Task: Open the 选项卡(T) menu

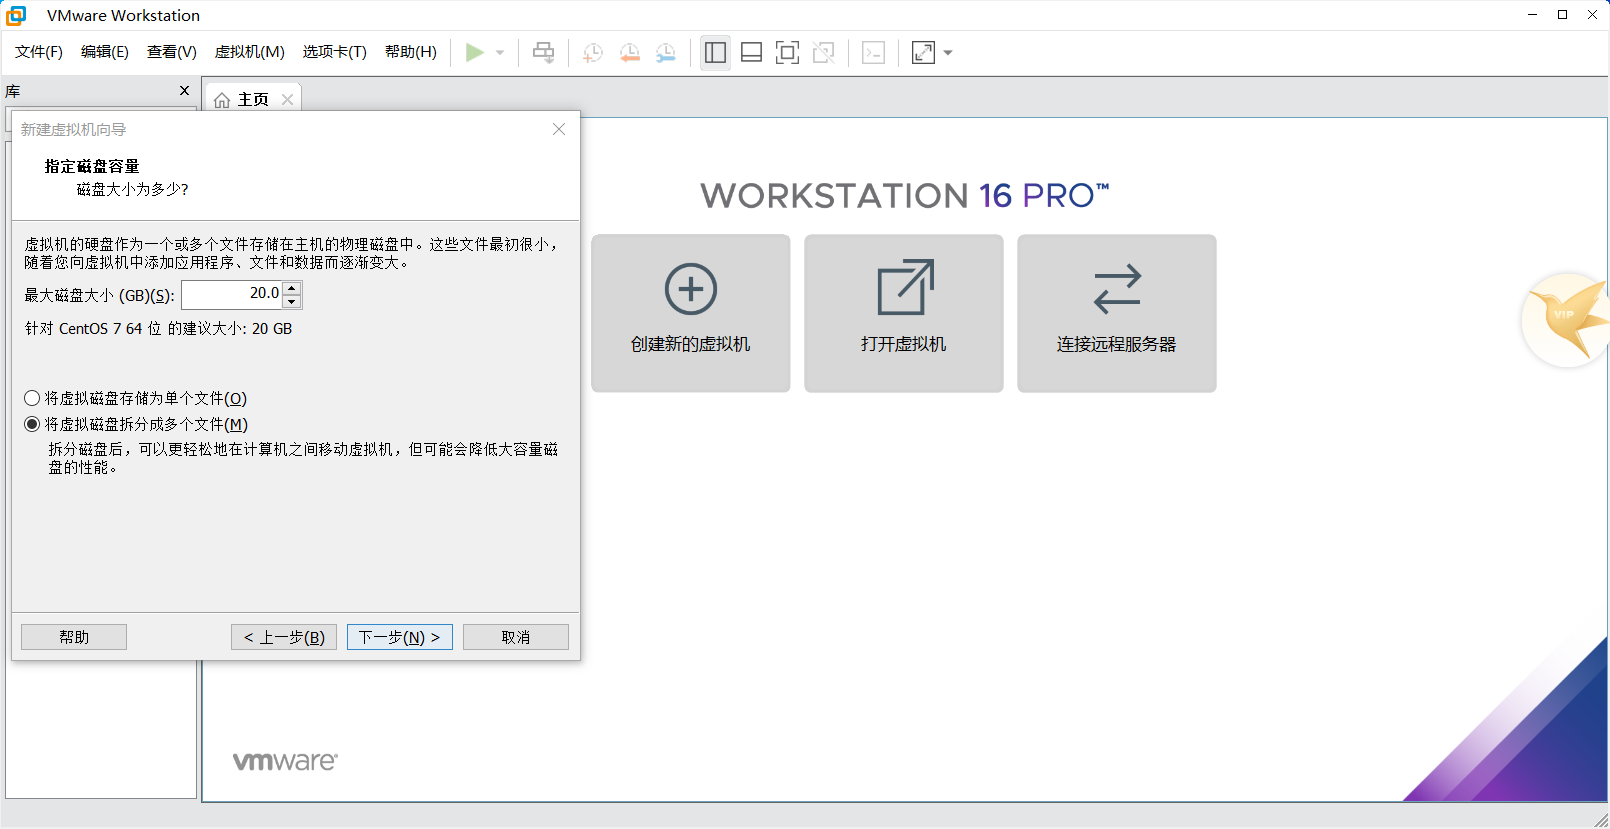Action: coord(335,52)
